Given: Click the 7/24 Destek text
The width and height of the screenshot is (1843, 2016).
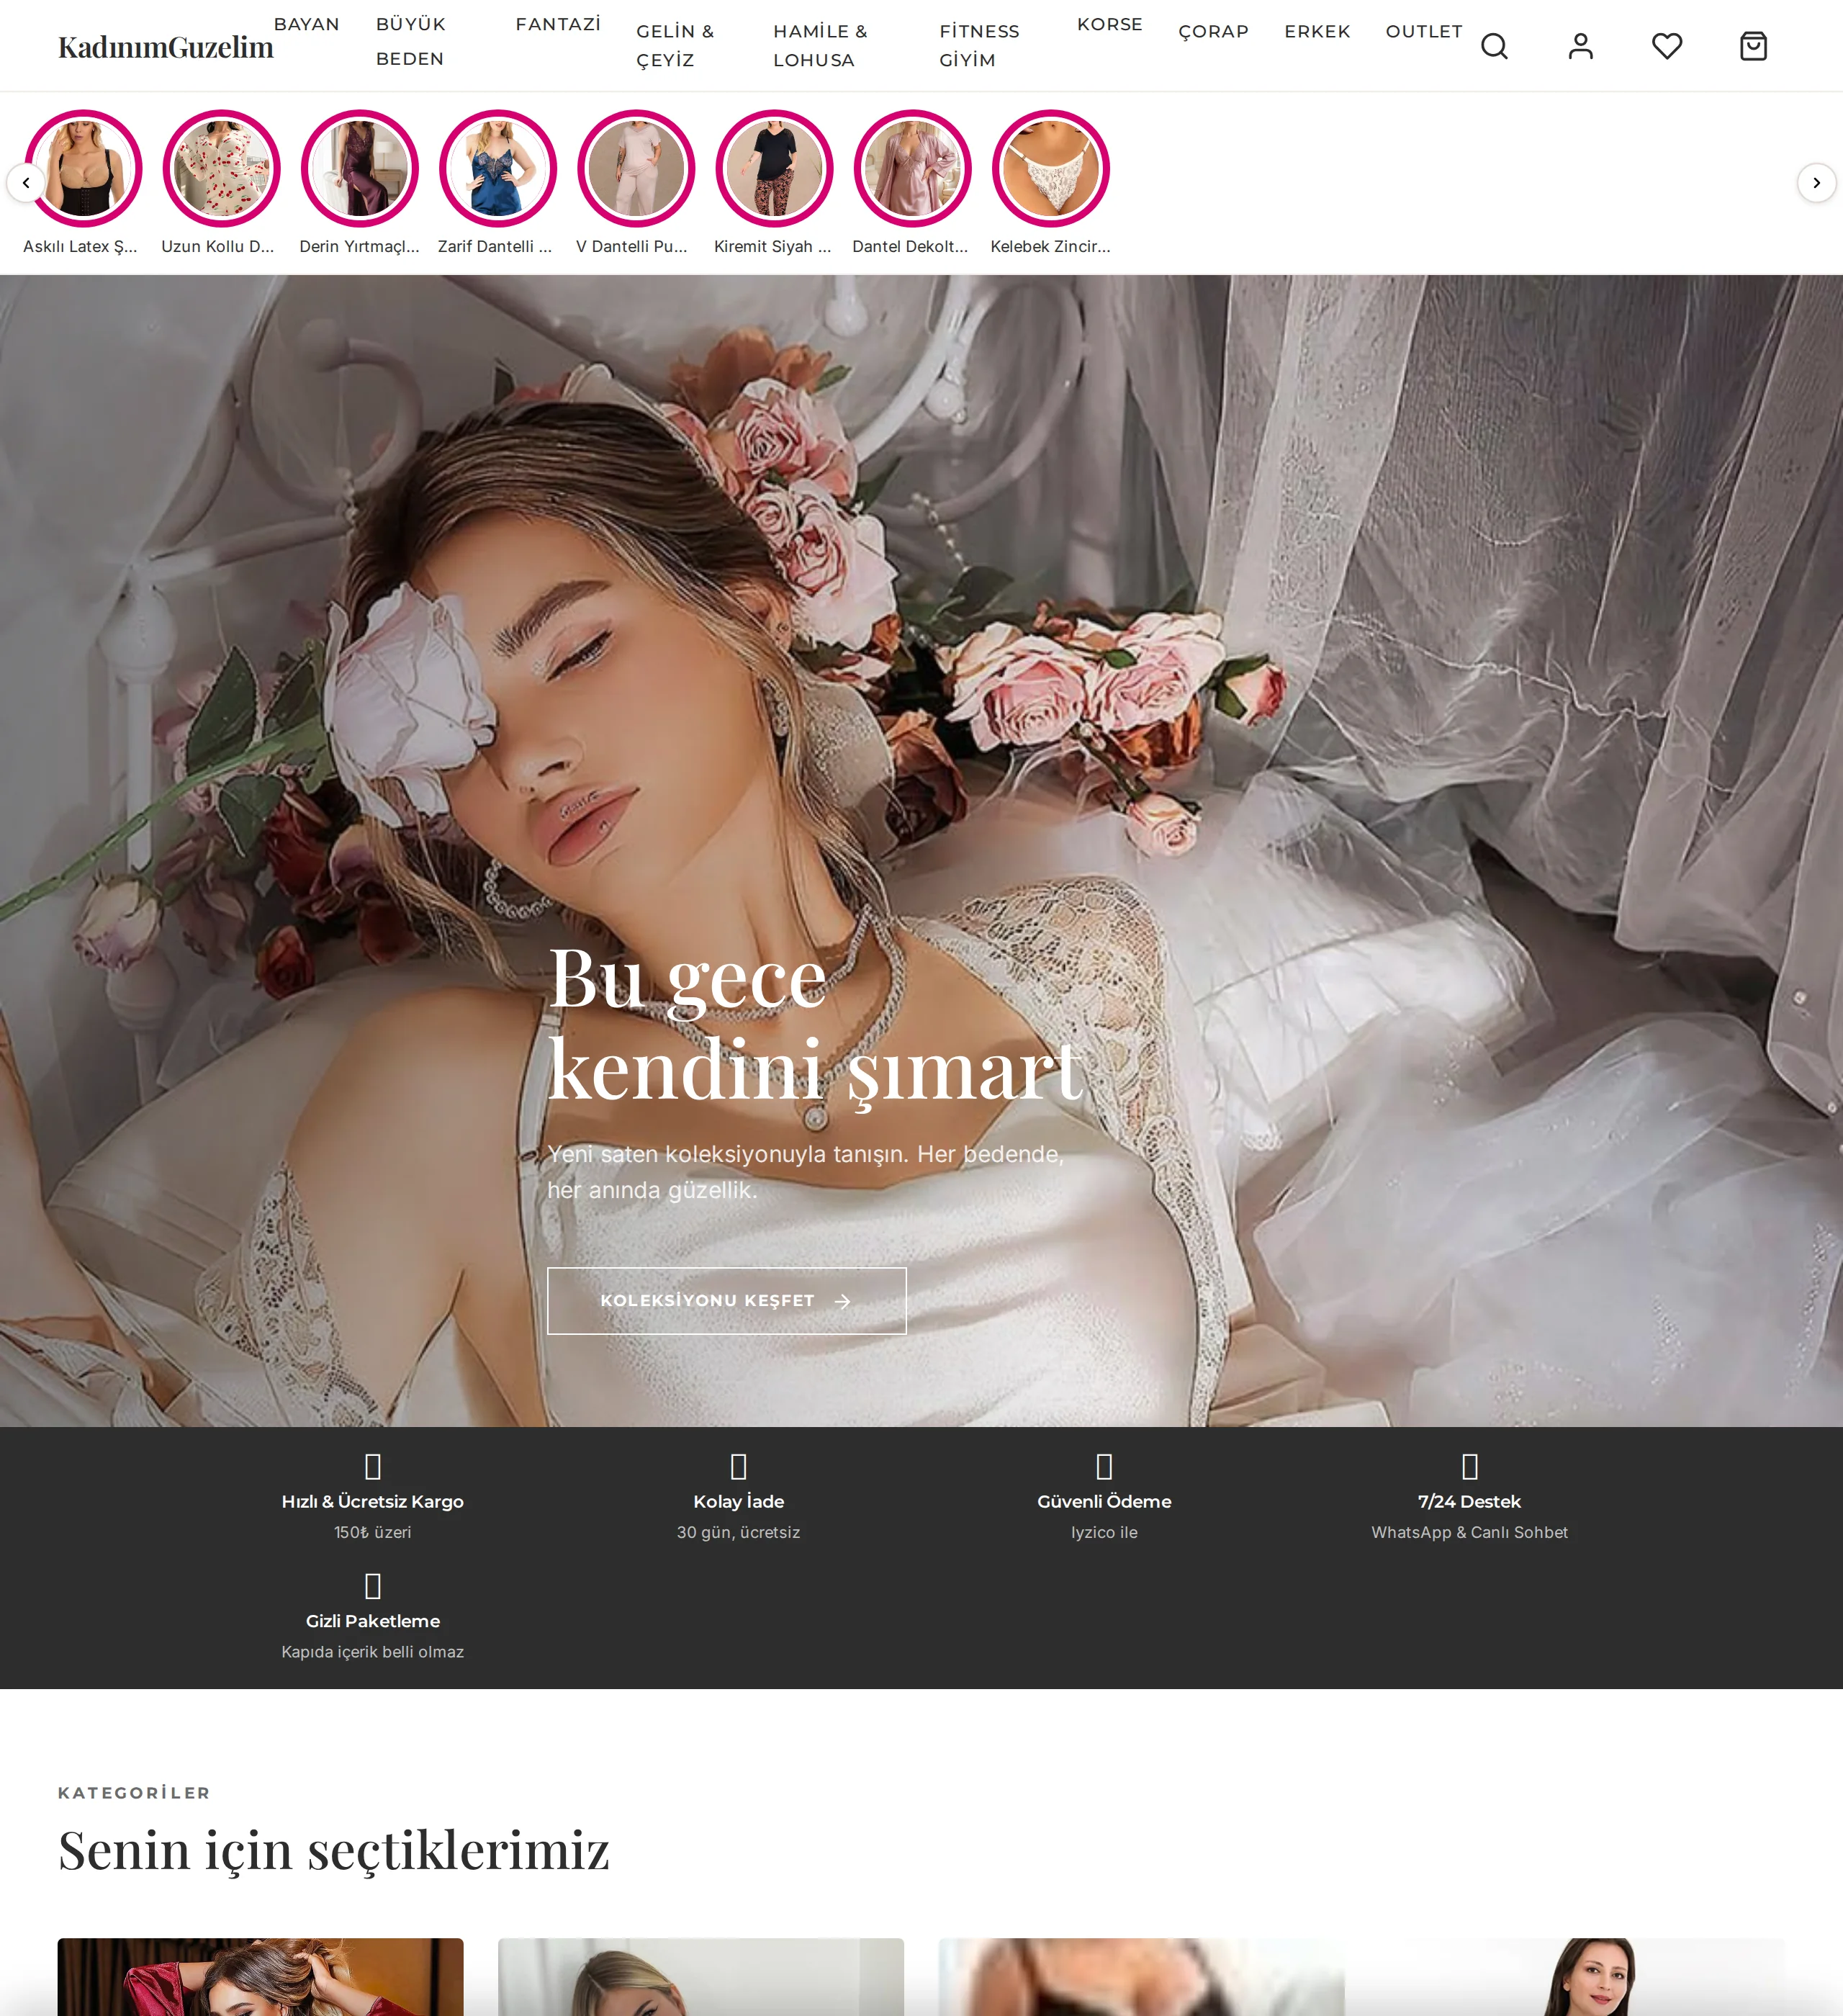Looking at the screenshot, I should pos(1469,1502).
